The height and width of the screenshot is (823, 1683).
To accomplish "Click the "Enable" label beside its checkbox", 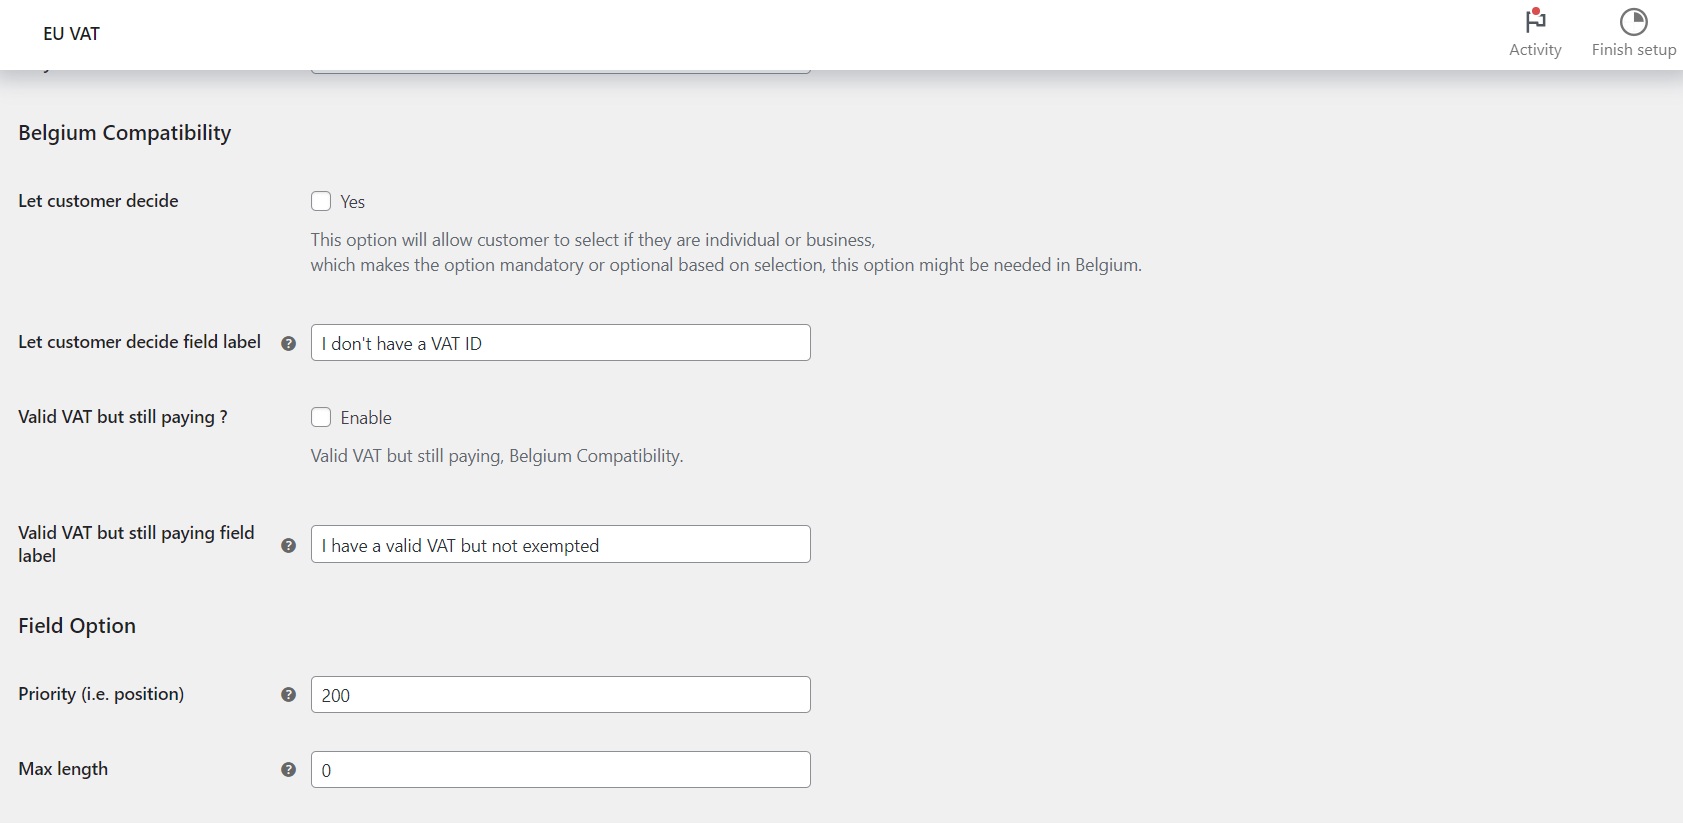I will [x=366, y=417].
